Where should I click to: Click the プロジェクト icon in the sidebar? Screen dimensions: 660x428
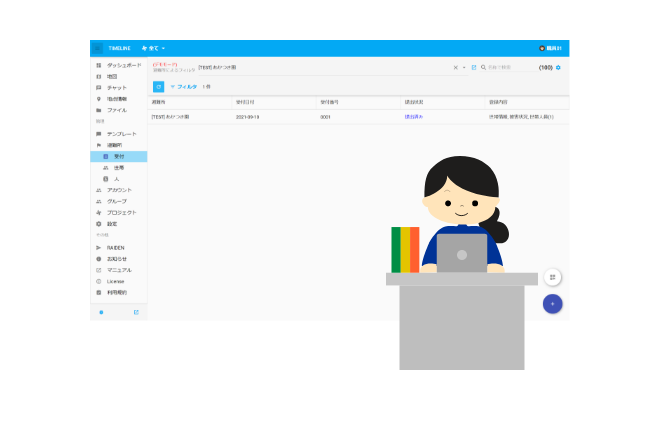tap(98, 213)
